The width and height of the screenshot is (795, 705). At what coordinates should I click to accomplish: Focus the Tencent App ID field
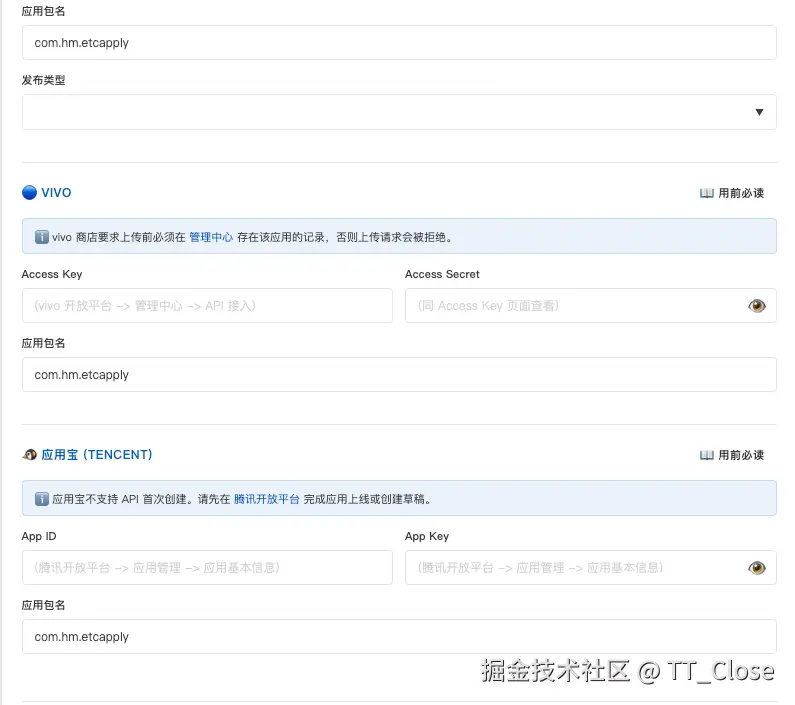(x=207, y=568)
